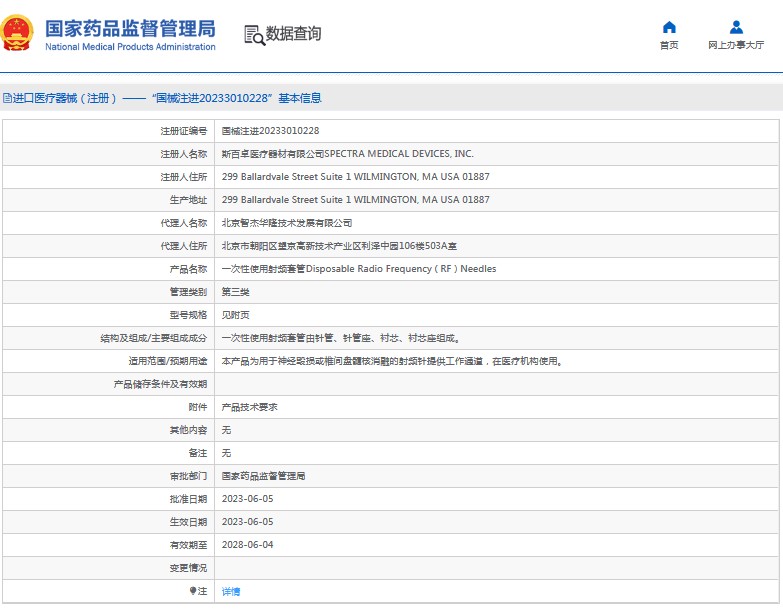This screenshot has height=611, width=783.
Task: Open the 详情 link
Action: pos(231,592)
